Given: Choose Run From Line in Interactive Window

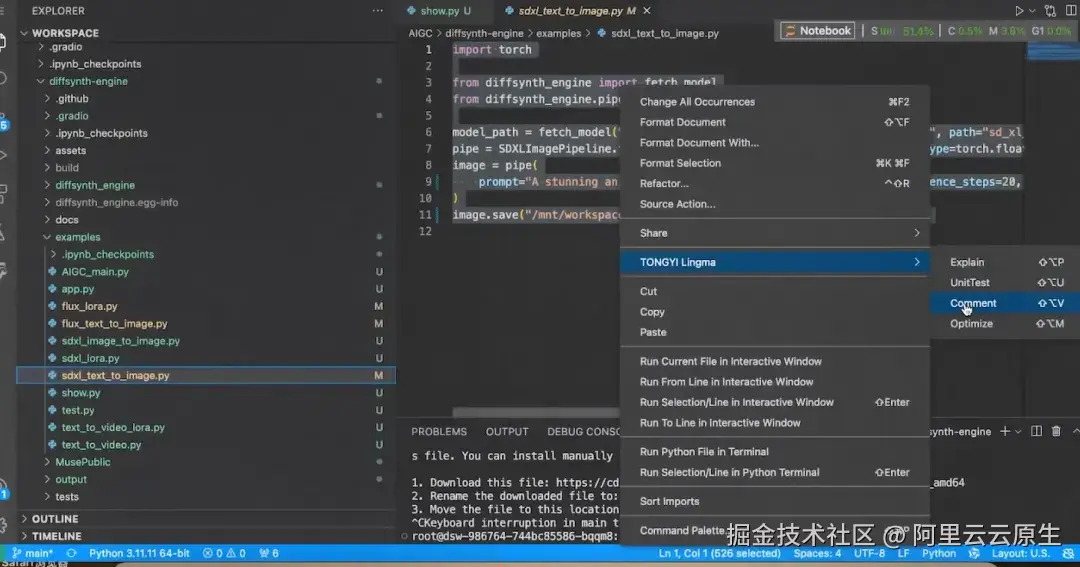Looking at the screenshot, I should tap(774, 382).
